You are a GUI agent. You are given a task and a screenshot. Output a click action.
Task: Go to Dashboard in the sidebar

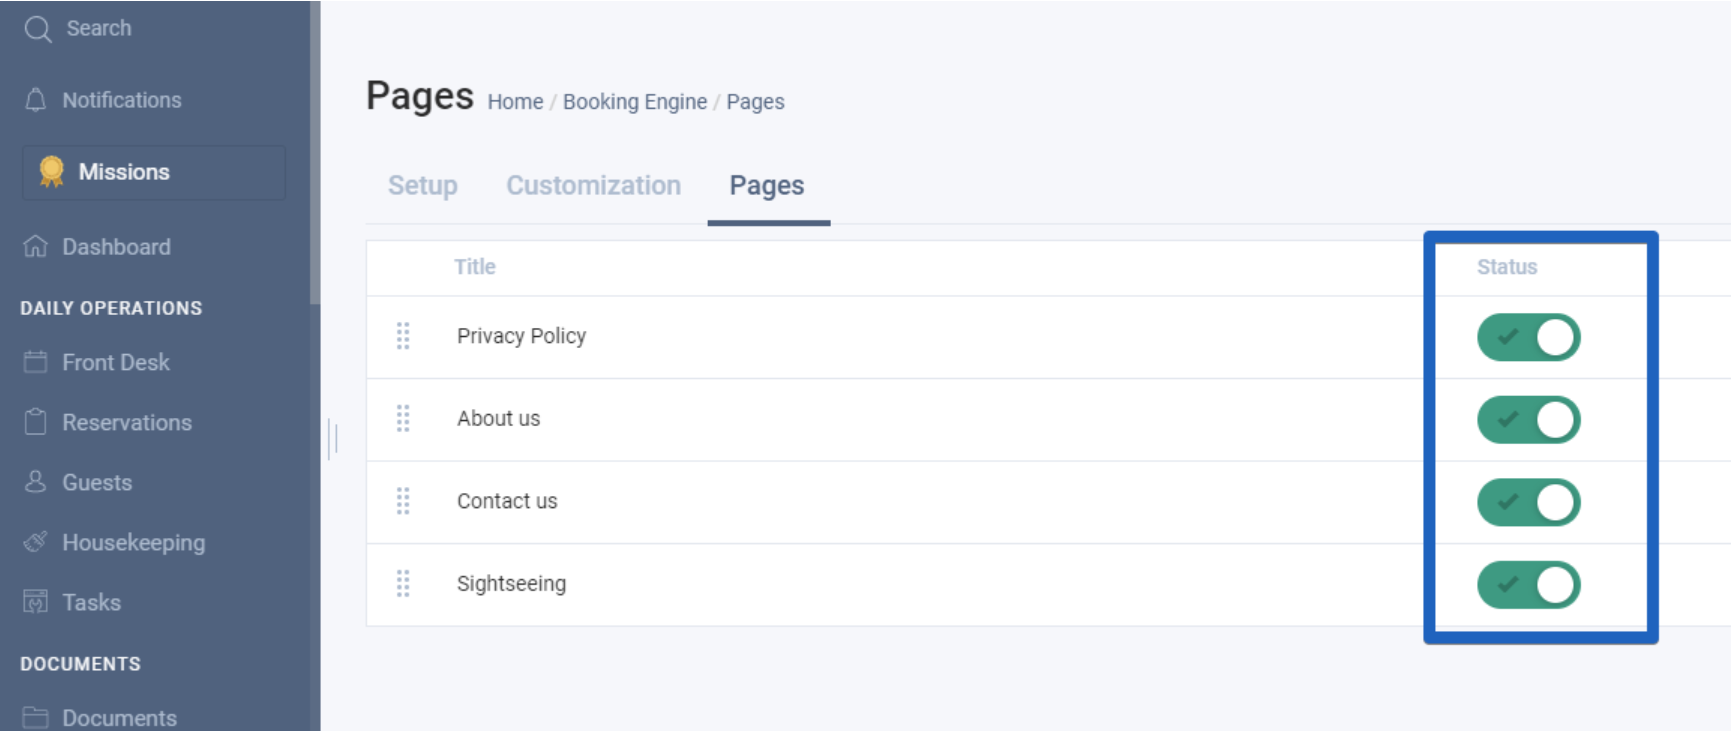116,246
